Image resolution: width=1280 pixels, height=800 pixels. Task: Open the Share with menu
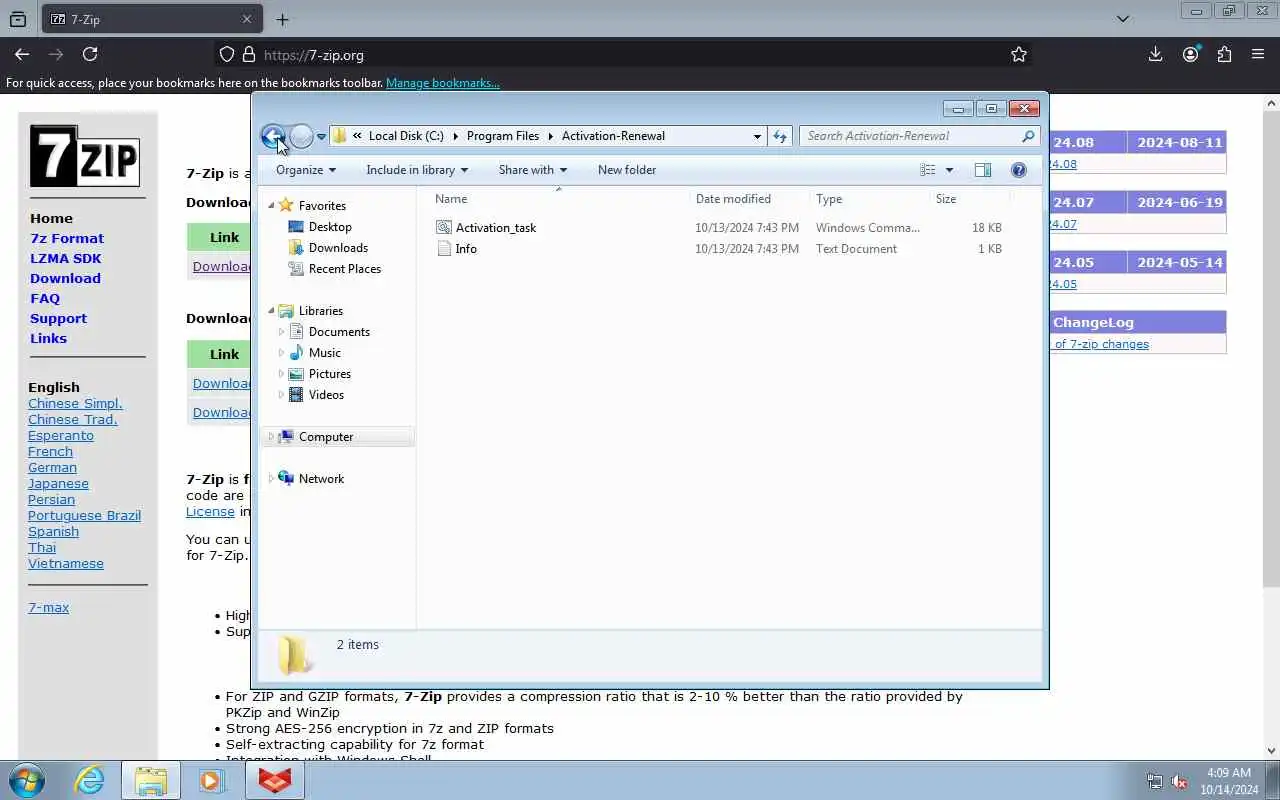[x=533, y=170]
